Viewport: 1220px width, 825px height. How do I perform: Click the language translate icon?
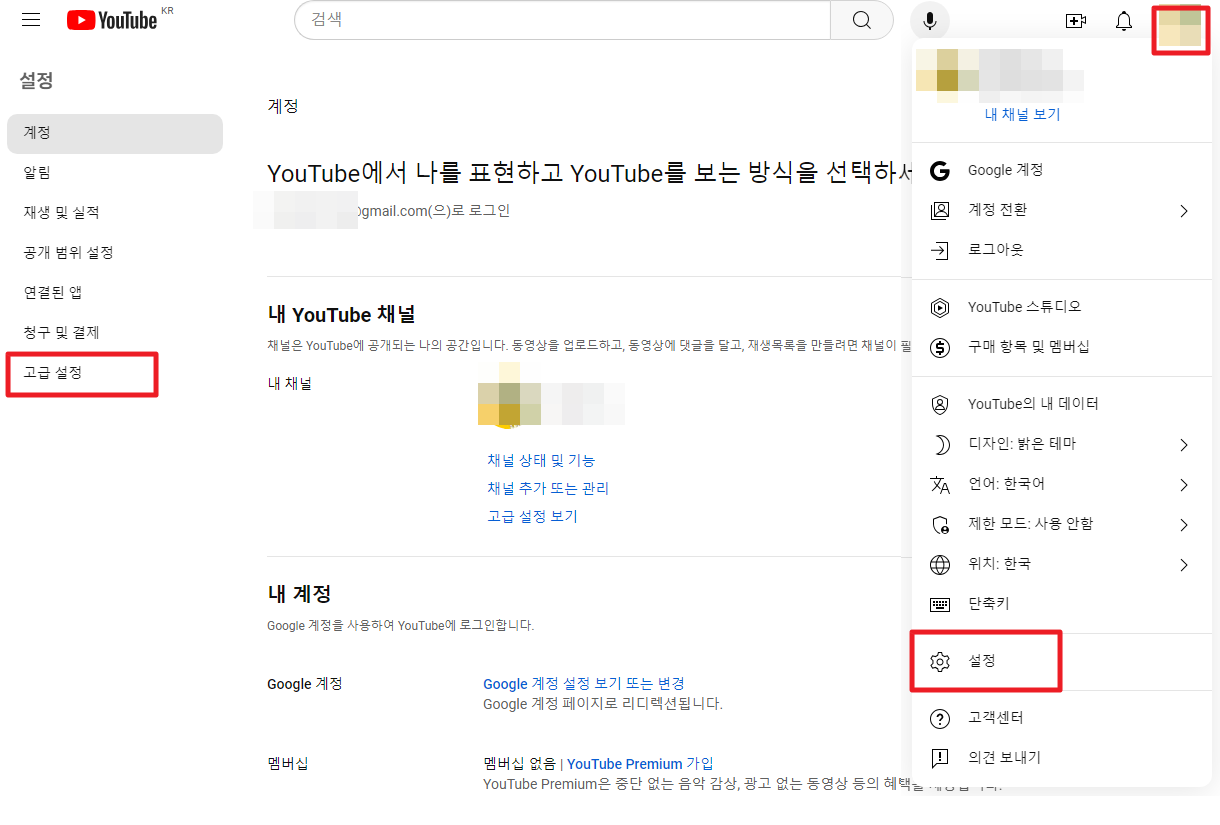[x=940, y=484]
